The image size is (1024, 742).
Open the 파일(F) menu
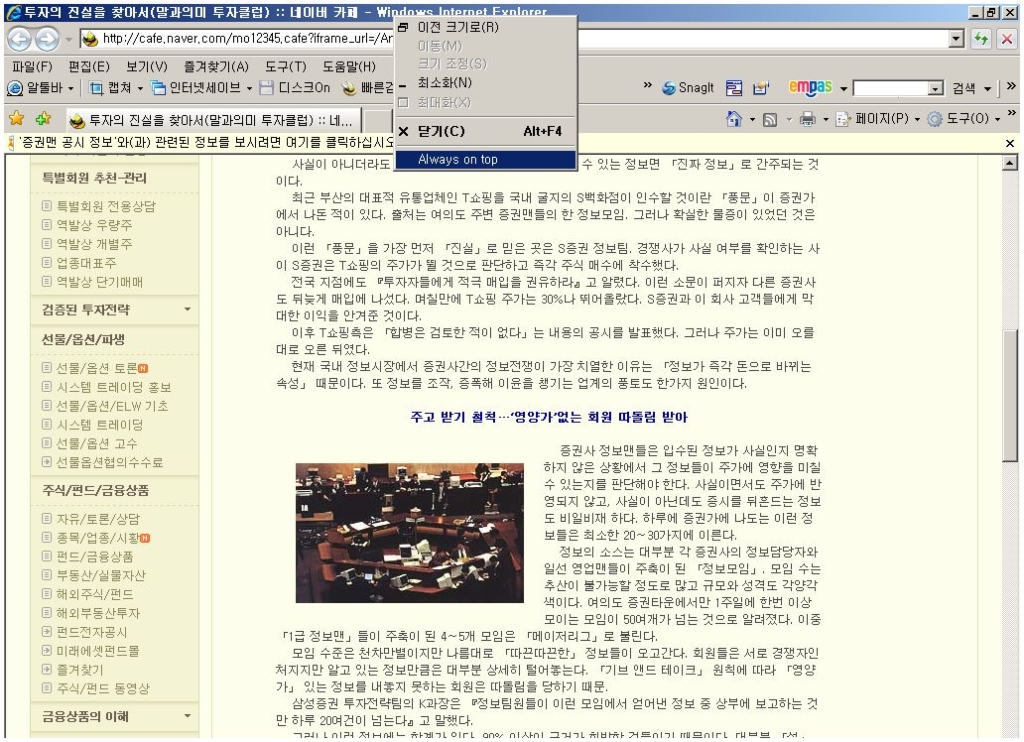click(x=32, y=67)
